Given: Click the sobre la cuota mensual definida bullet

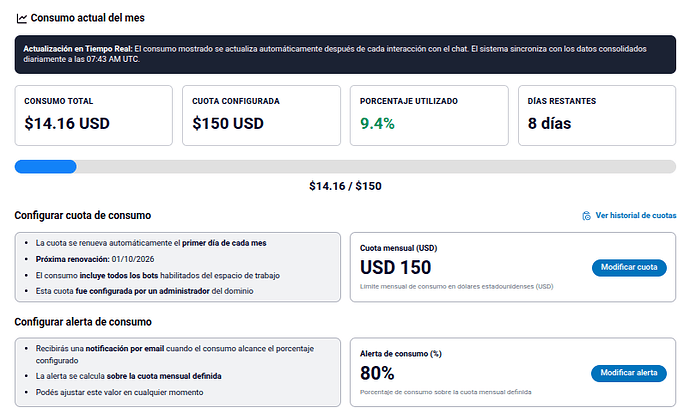Looking at the screenshot, I should coord(128,376).
